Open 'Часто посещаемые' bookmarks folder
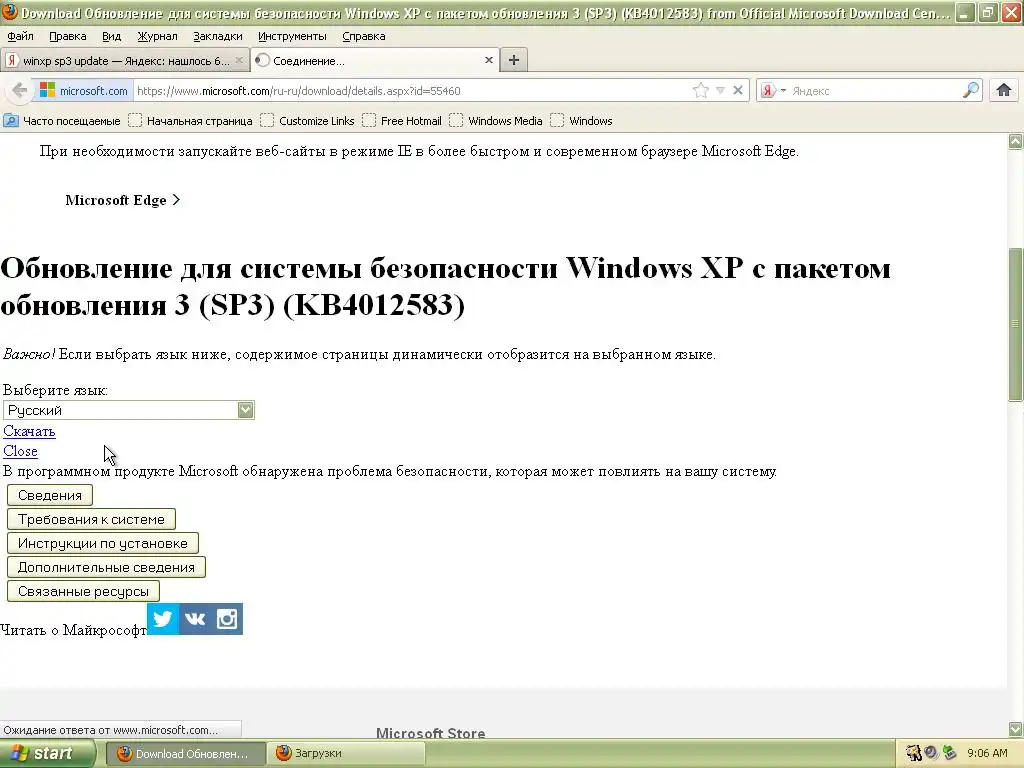 [x=62, y=121]
